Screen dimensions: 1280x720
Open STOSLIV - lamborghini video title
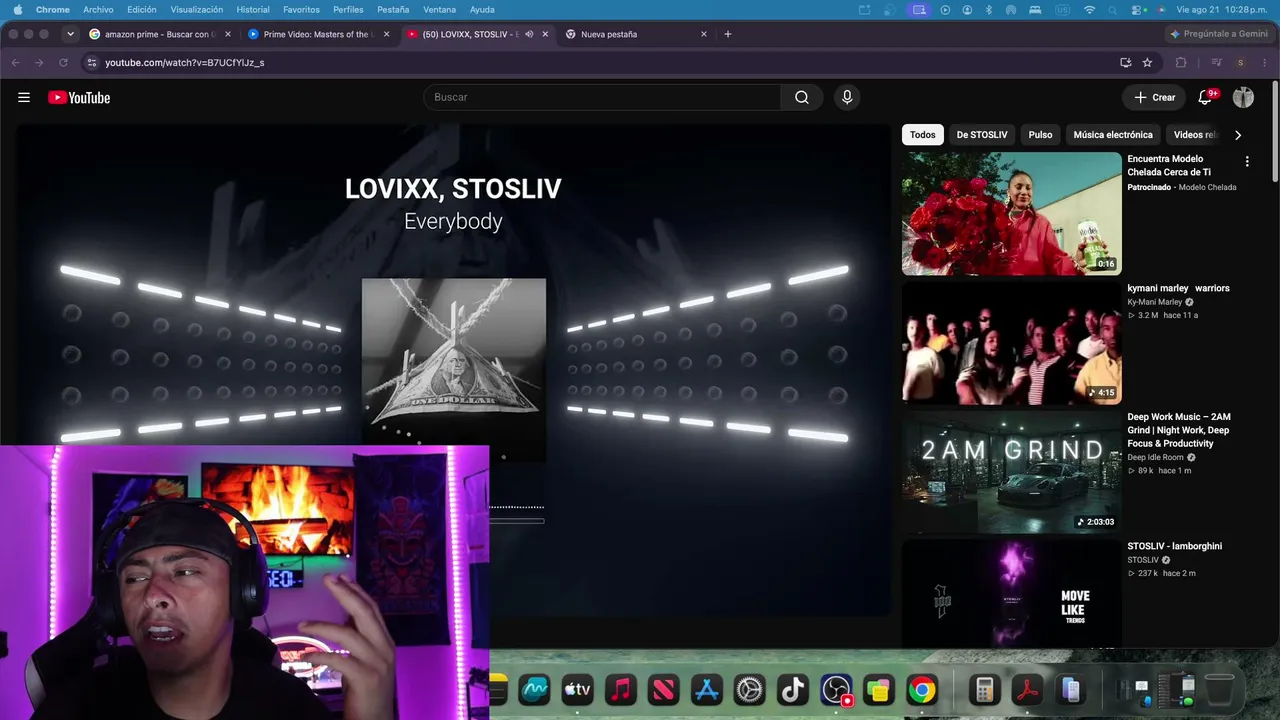pos(1175,546)
